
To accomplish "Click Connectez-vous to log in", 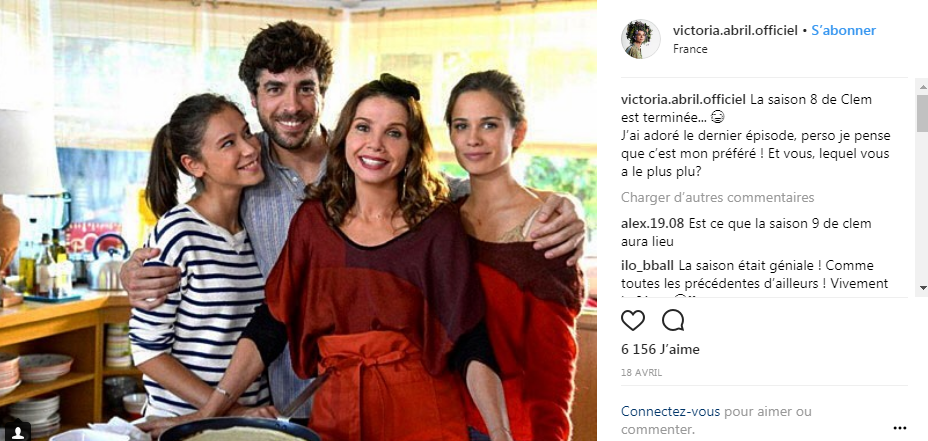I will [x=671, y=411].
